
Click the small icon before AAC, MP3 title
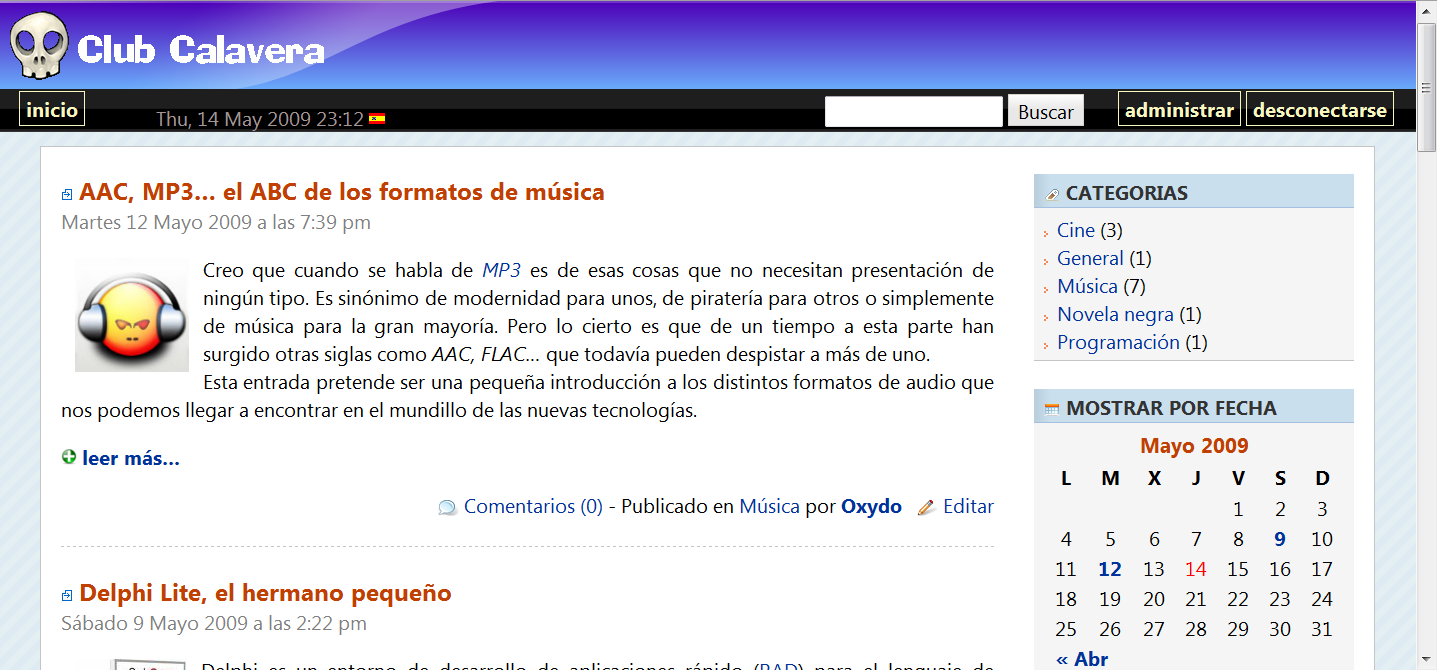pos(67,194)
